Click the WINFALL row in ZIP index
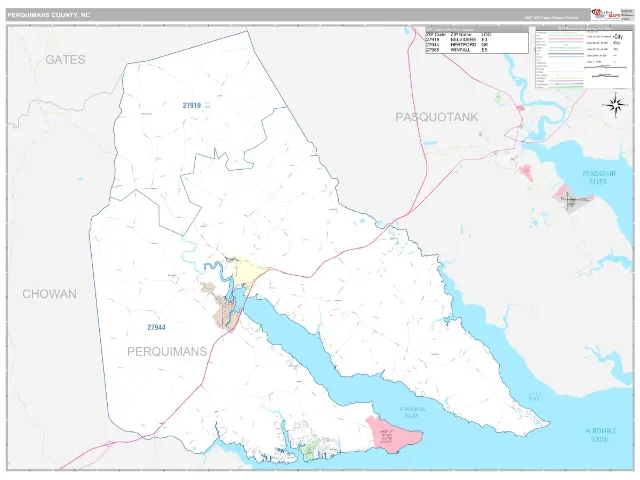Image resolution: width=640 pixels, height=480 pixels. [477, 50]
